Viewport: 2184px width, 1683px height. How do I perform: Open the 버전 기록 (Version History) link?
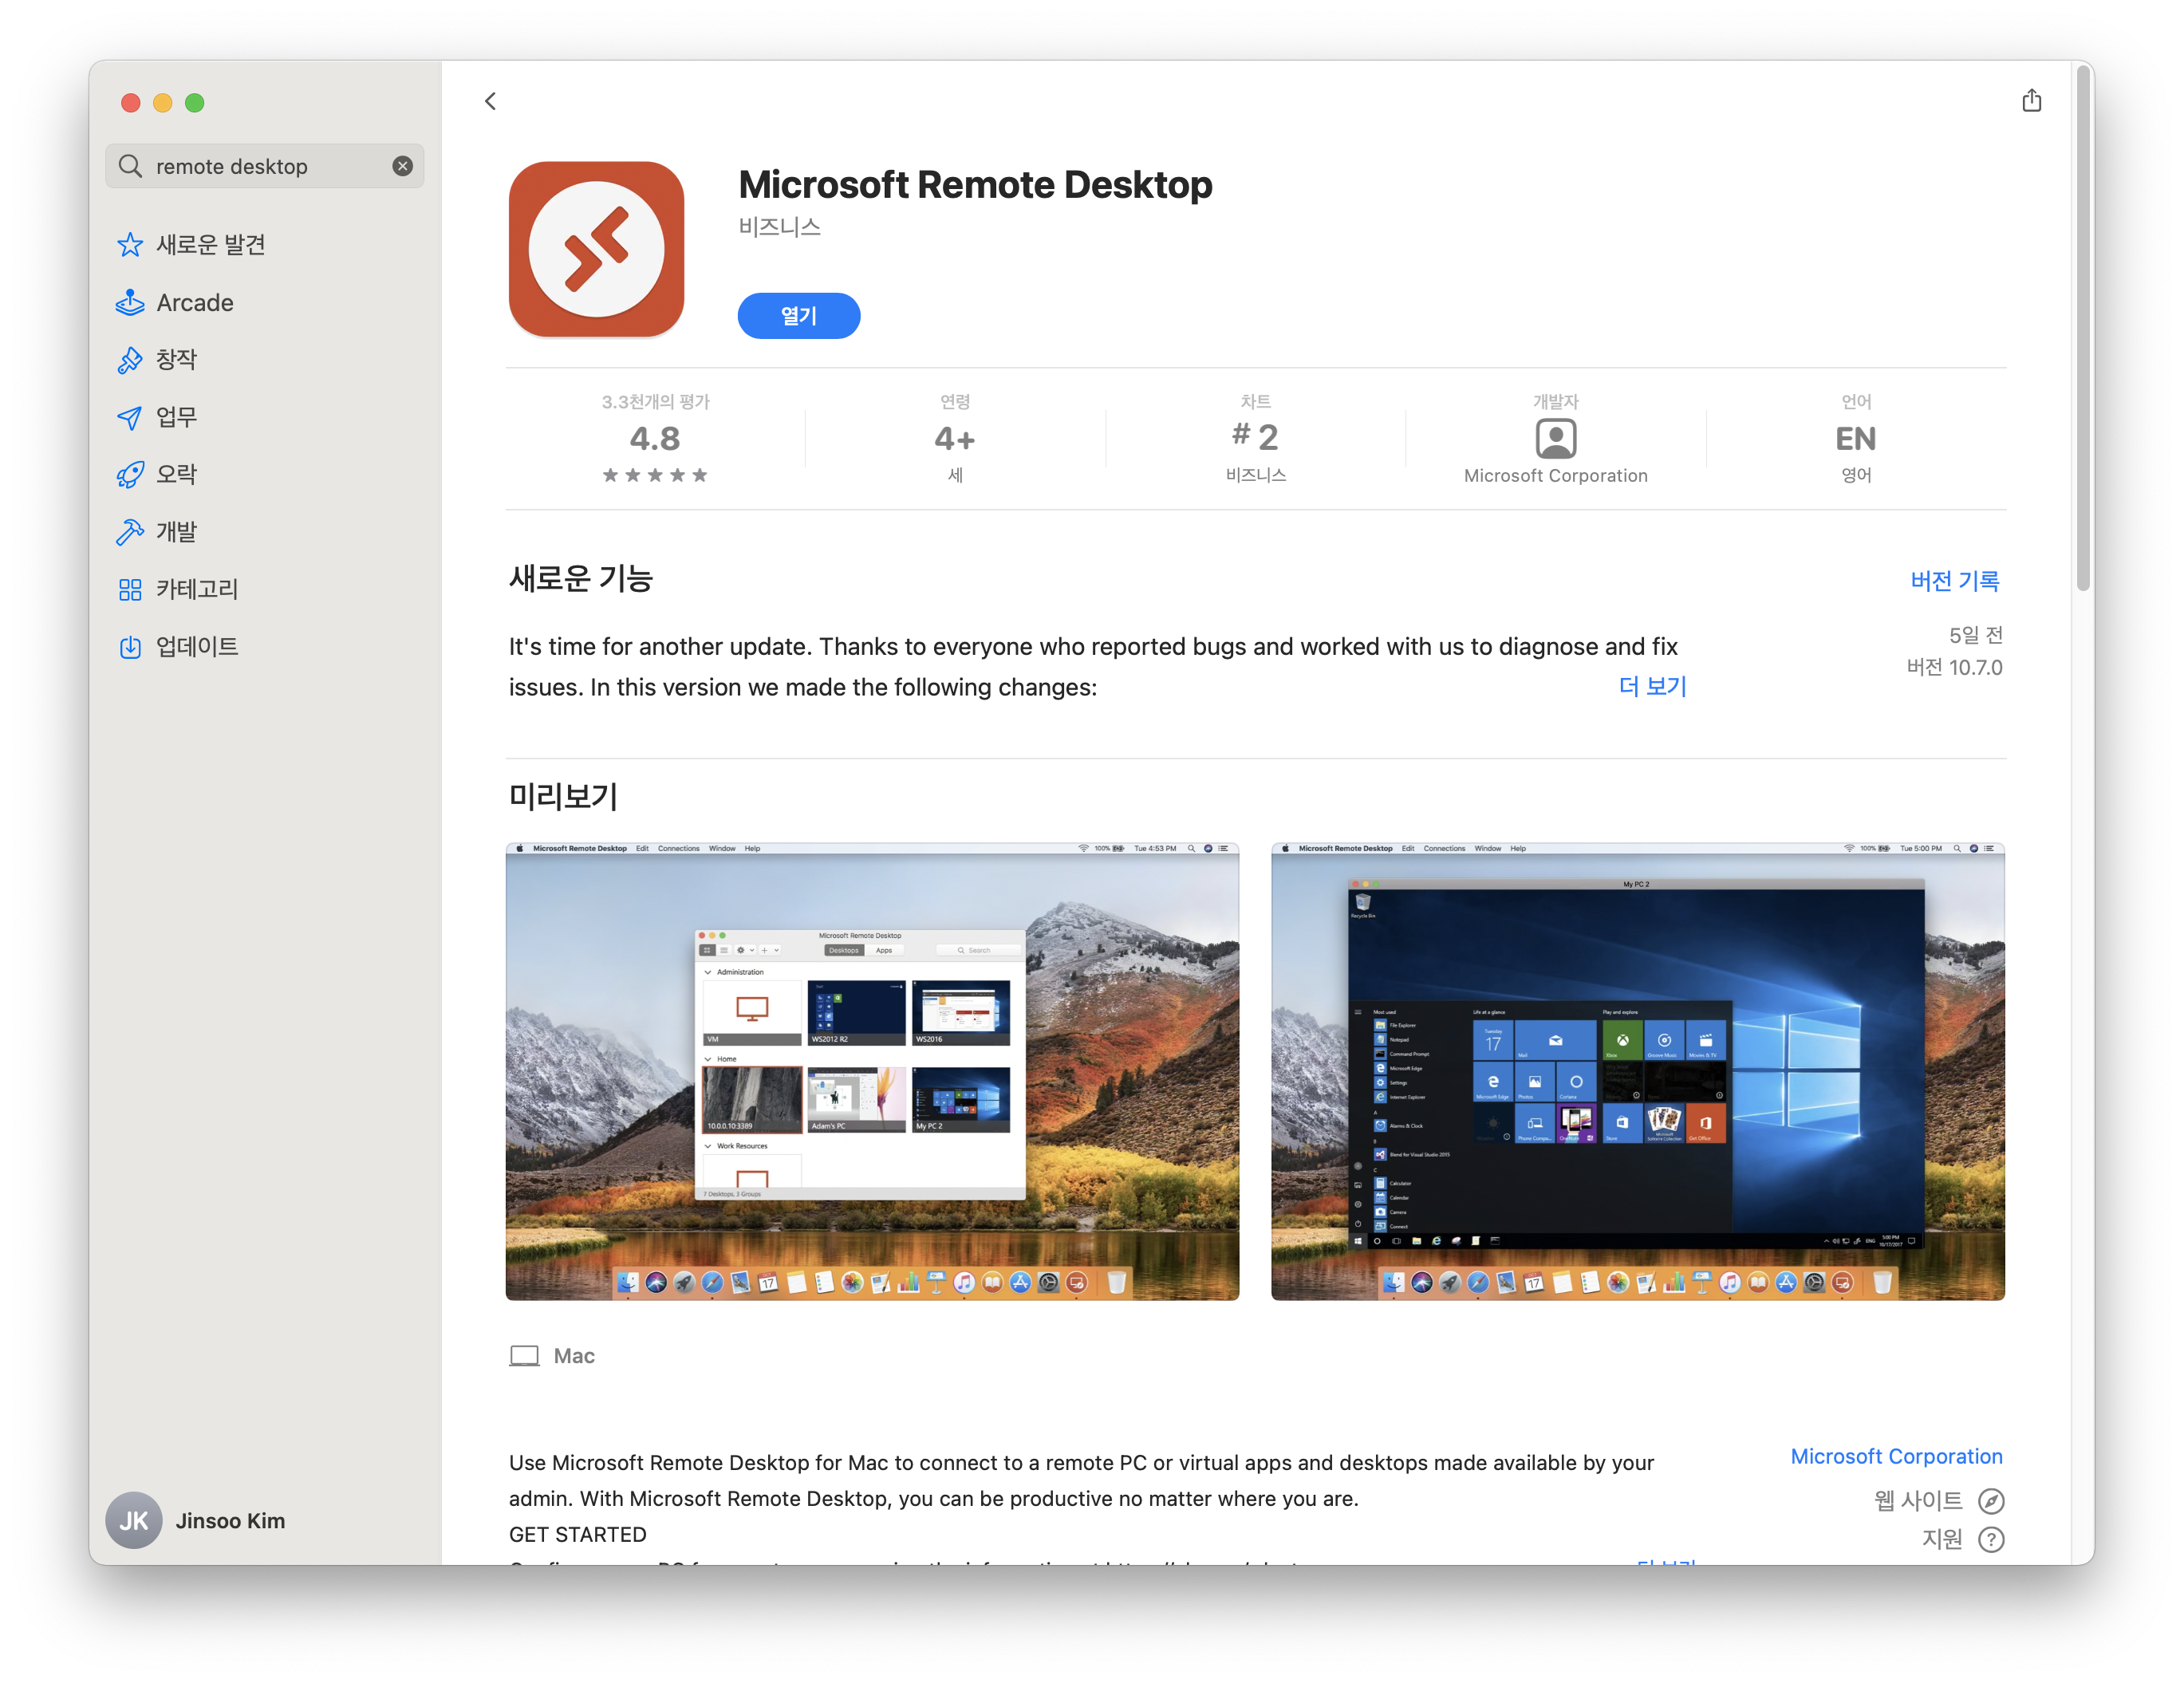click(x=1954, y=581)
